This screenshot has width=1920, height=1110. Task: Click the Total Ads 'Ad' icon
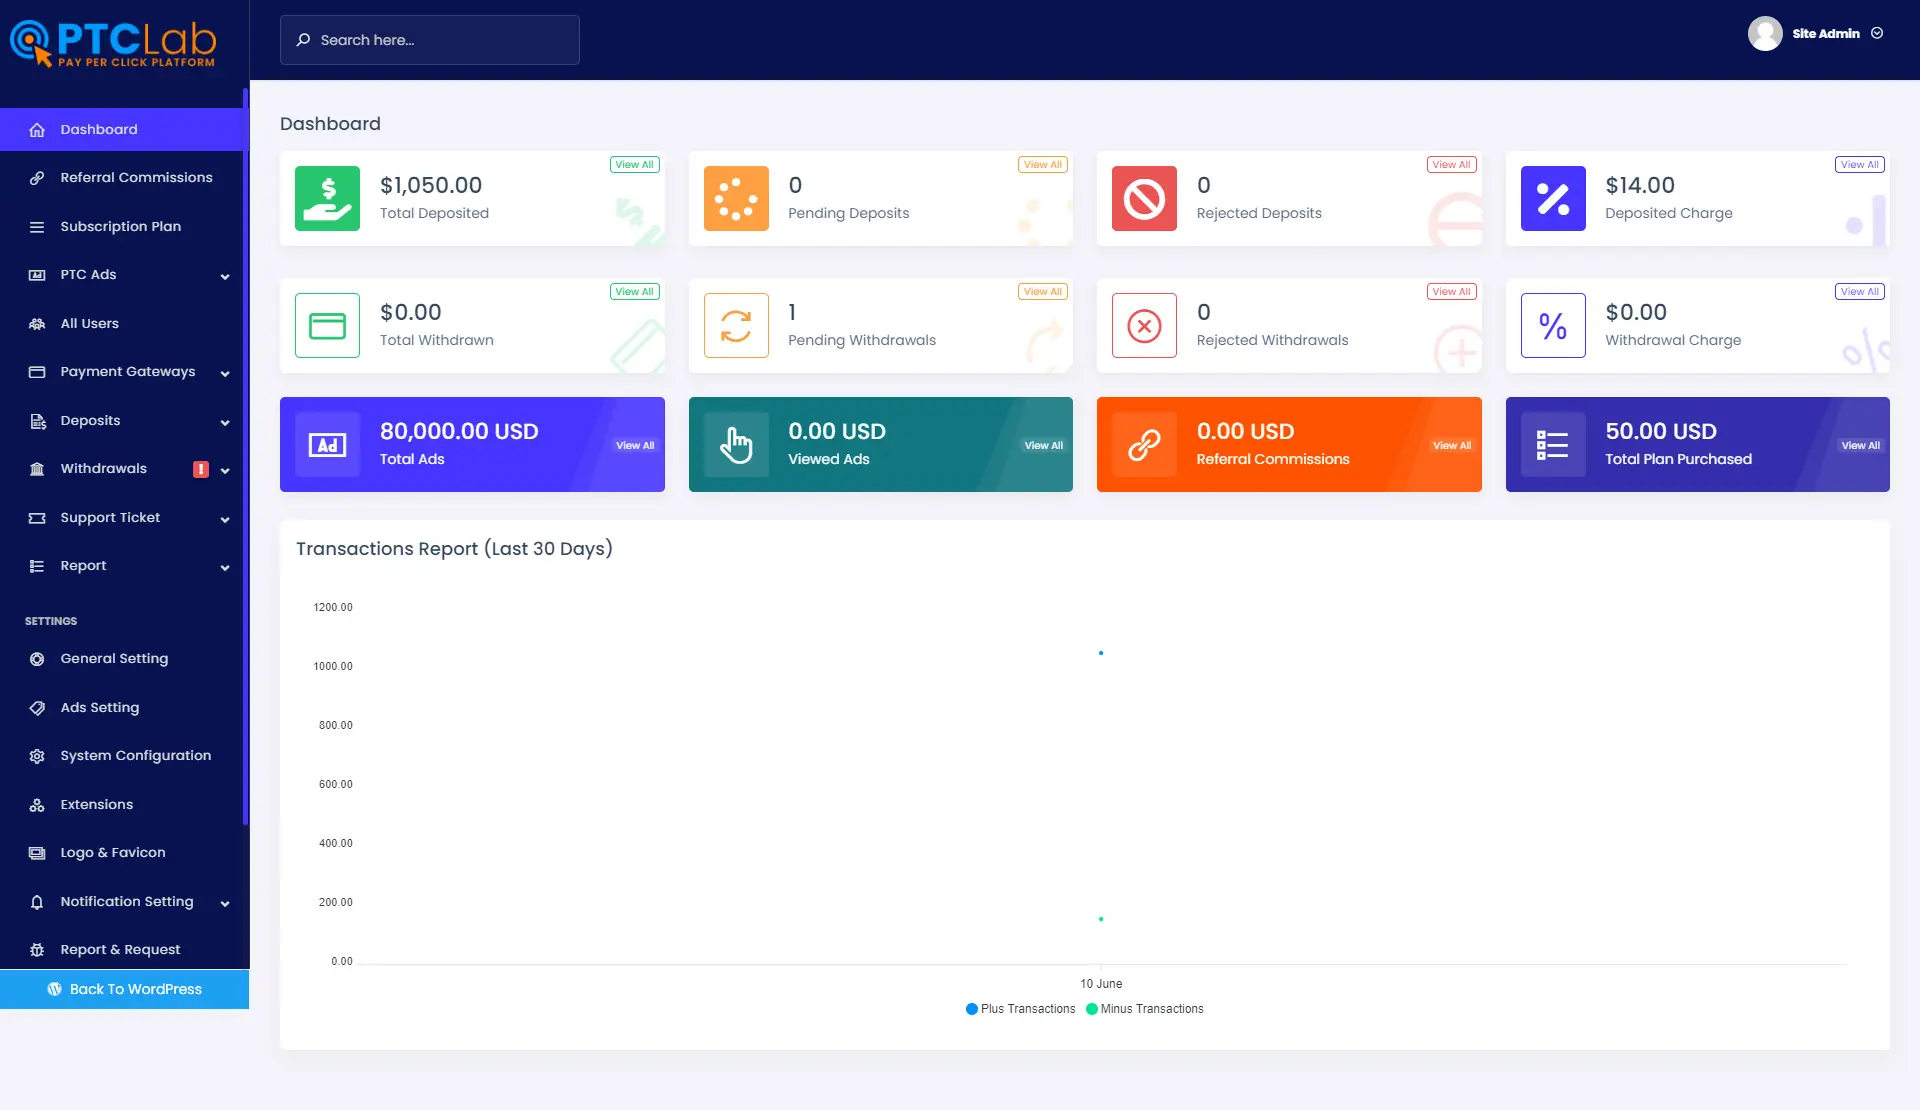(x=327, y=444)
